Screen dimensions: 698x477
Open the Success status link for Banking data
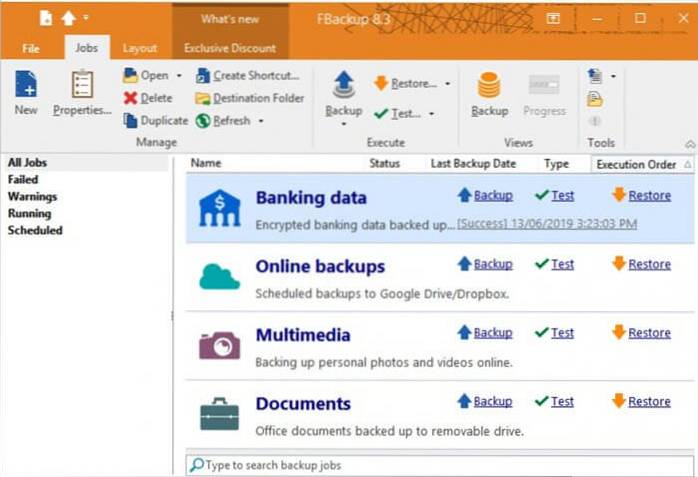(x=547, y=224)
